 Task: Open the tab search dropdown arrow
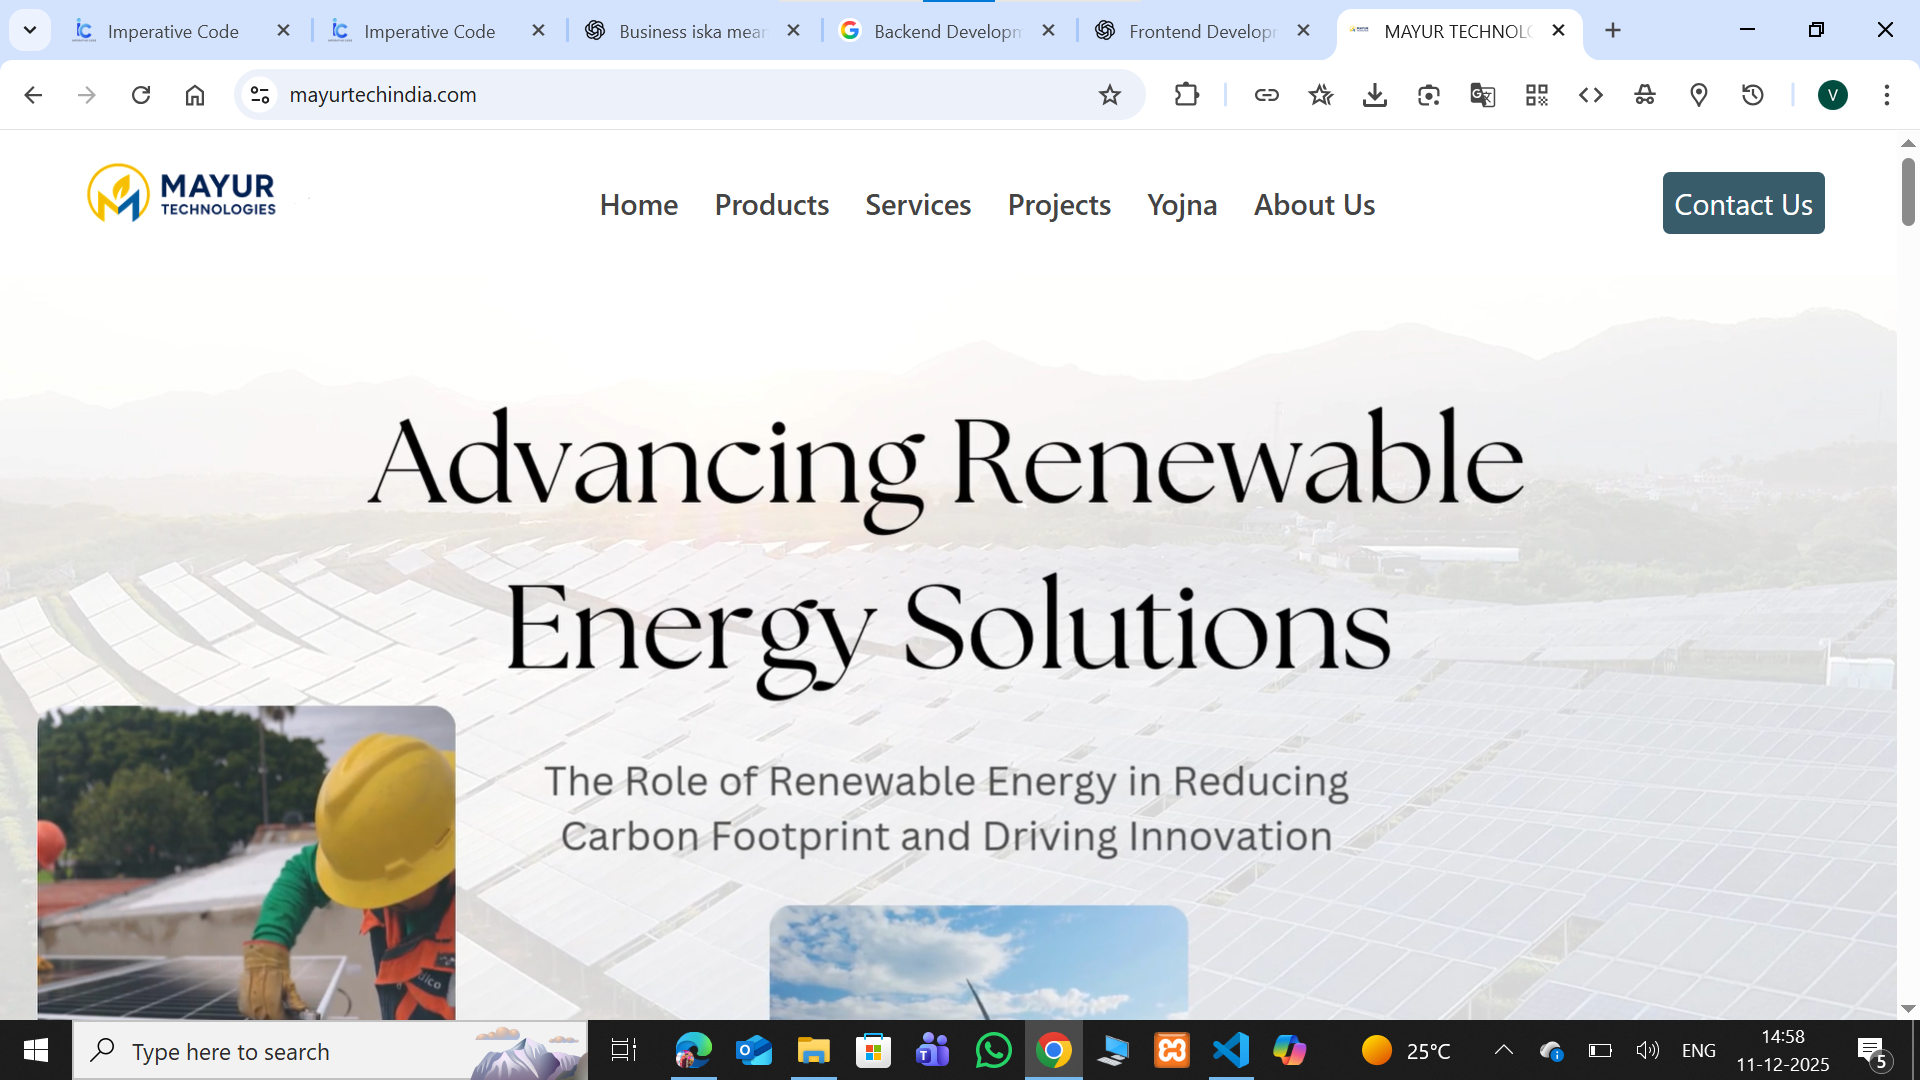click(x=29, y=30)
